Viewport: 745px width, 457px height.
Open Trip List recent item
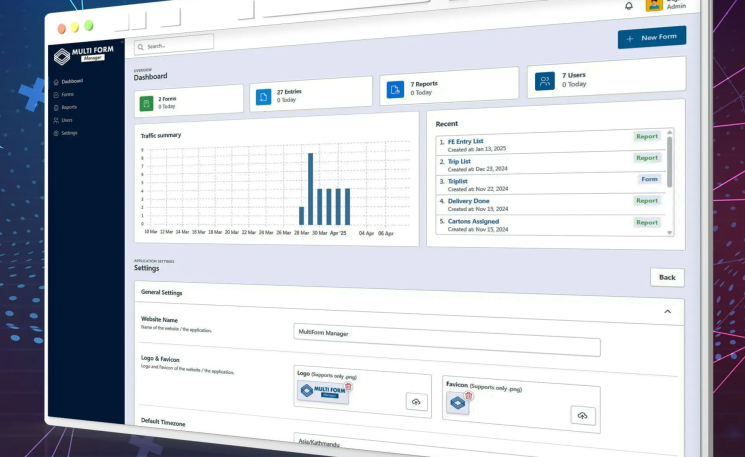point(459,162)
